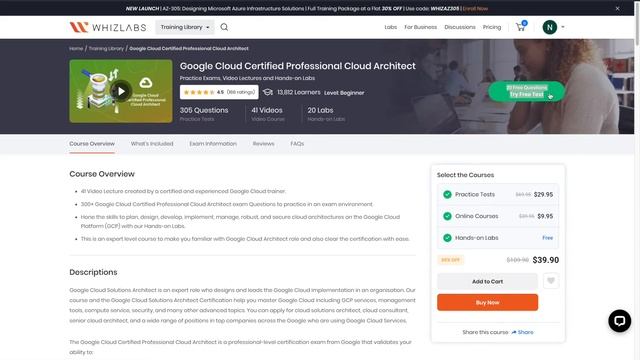Click the $39.90 total price
This screenshot has height=360, width=640.
coord(546,260)
